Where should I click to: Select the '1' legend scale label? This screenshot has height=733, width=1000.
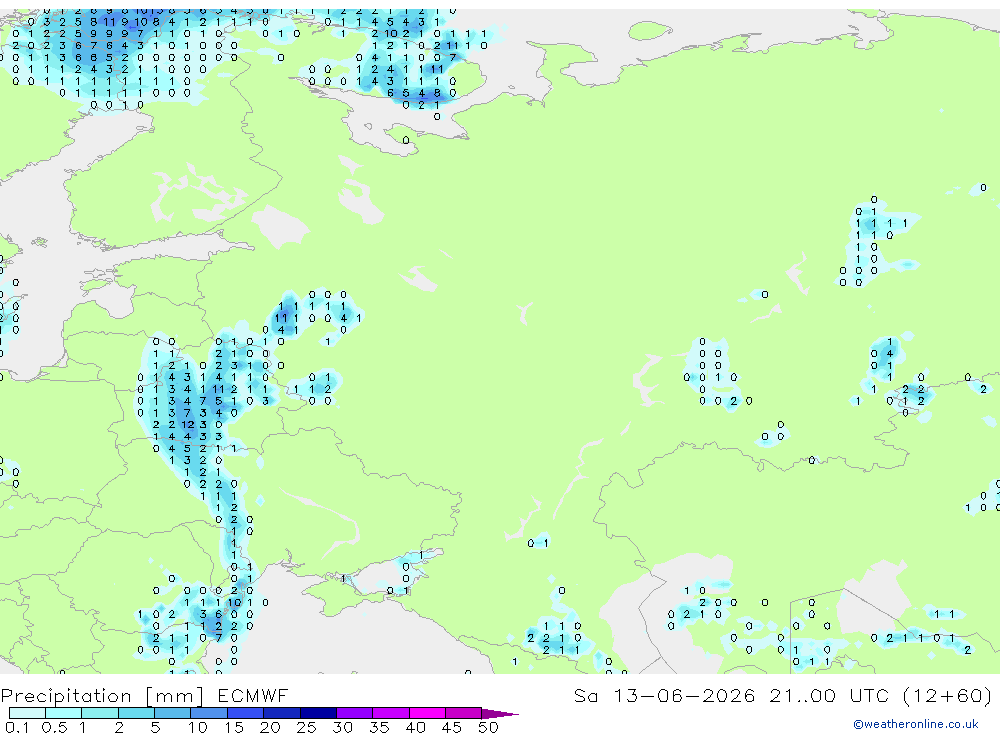82,727
